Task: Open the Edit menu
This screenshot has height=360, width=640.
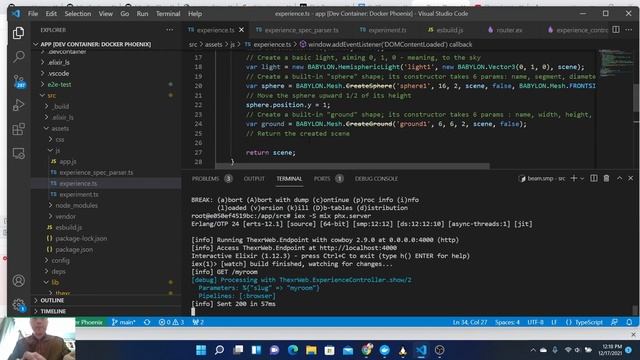Action: pos(51,13)
